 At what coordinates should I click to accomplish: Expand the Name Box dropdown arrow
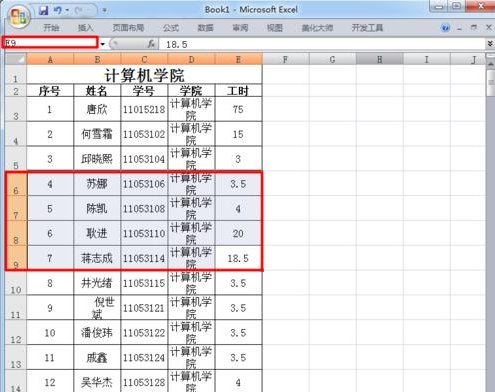pyautogui.click(x=103, y=44)
